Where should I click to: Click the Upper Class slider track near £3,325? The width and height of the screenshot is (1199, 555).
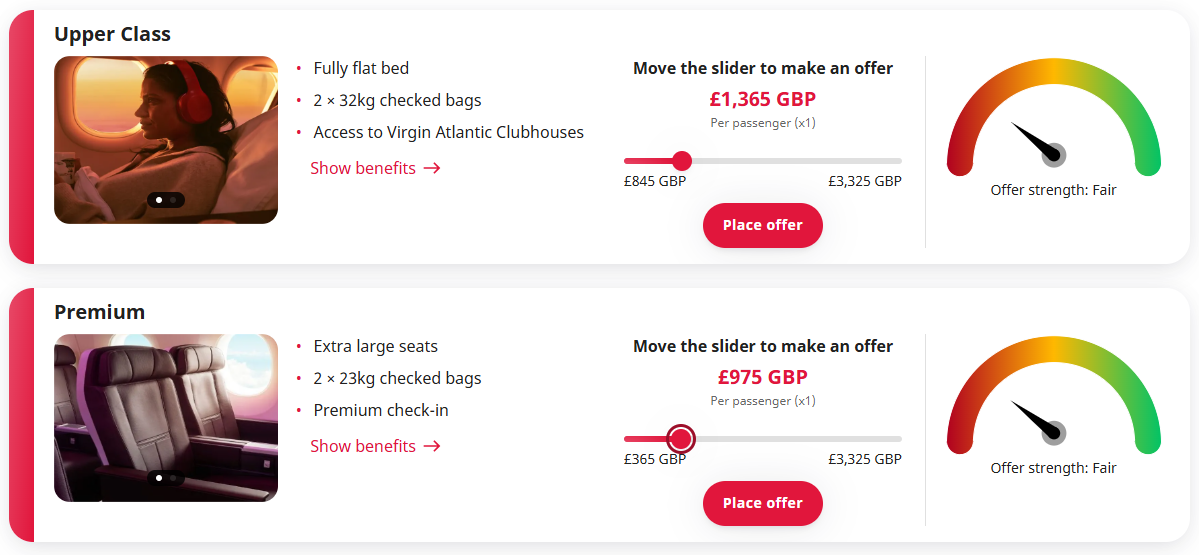click(x=892, y=161)
